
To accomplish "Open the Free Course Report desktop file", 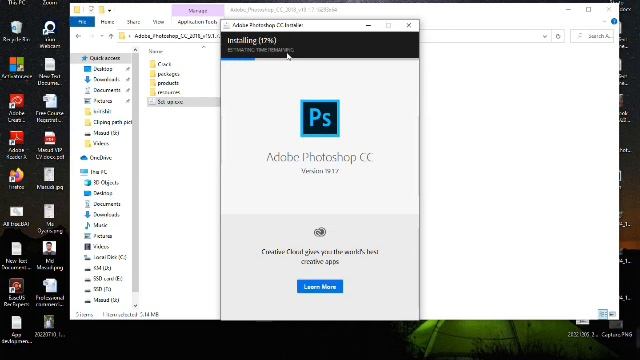I will click(50, 108).
